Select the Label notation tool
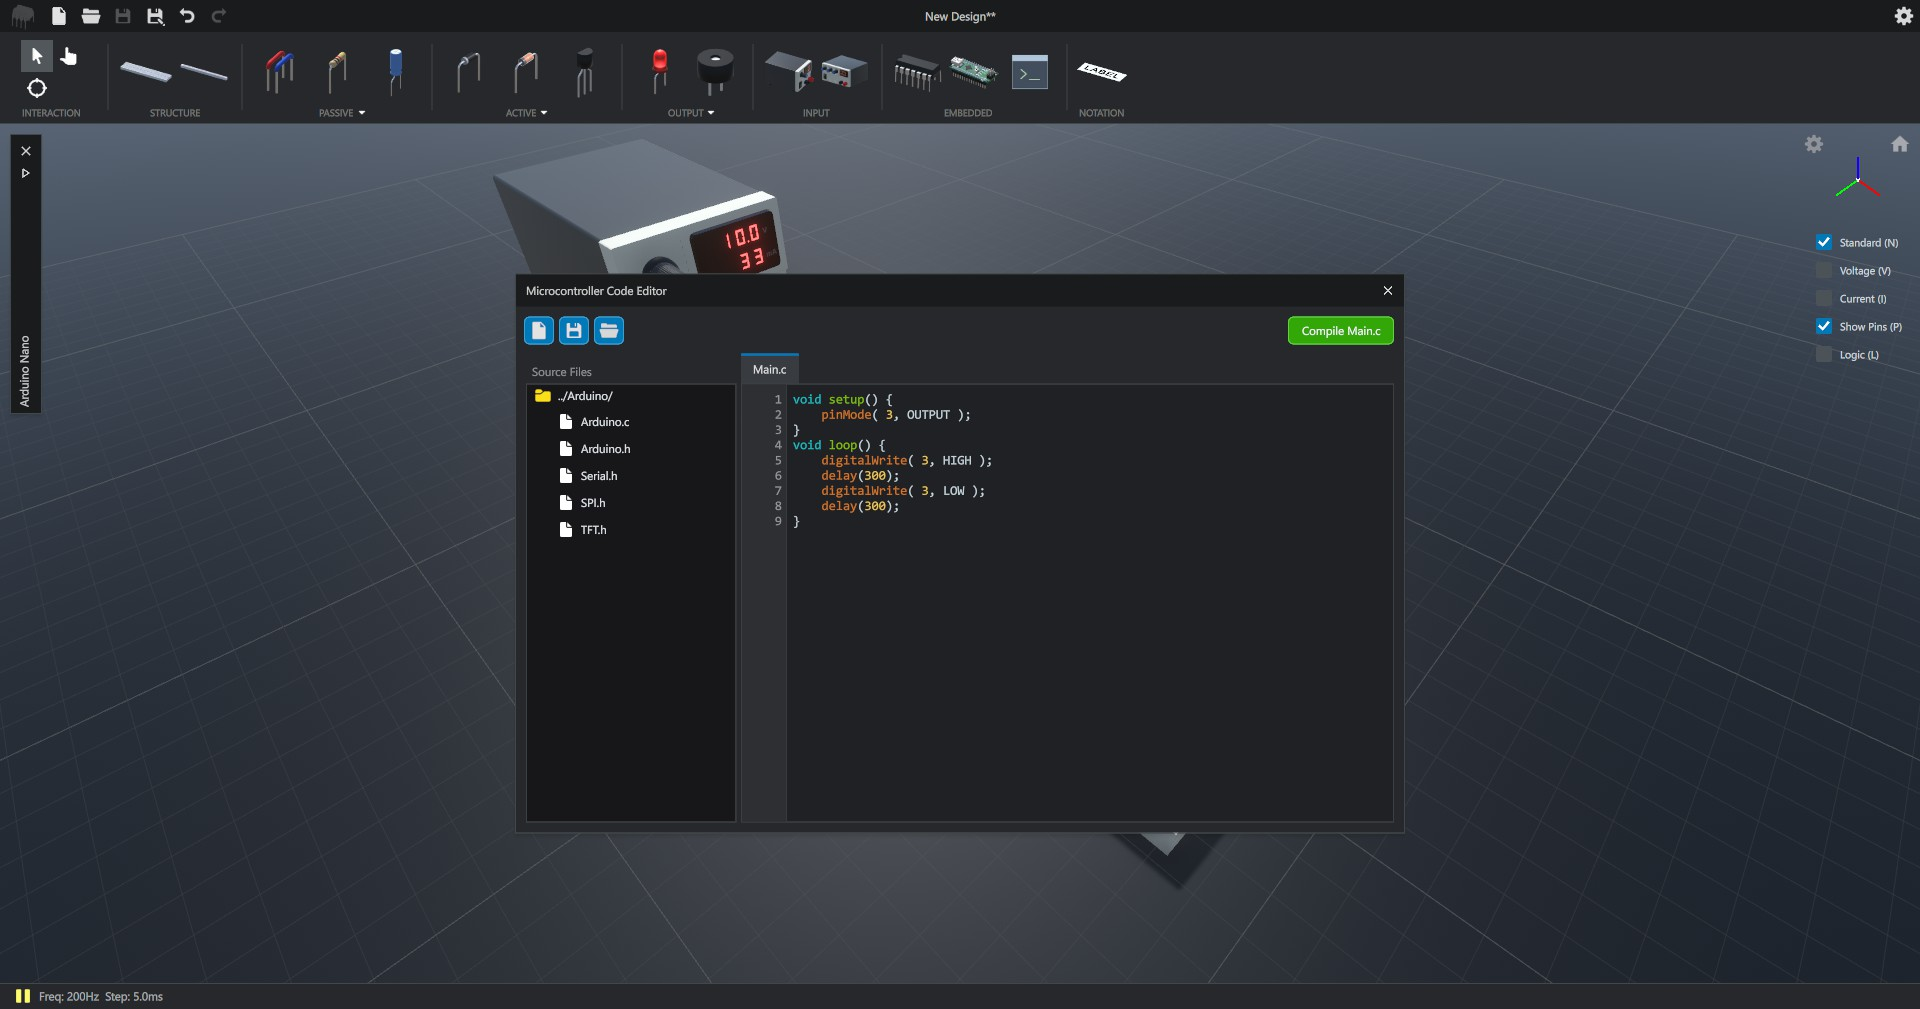 pos(1101,72)
